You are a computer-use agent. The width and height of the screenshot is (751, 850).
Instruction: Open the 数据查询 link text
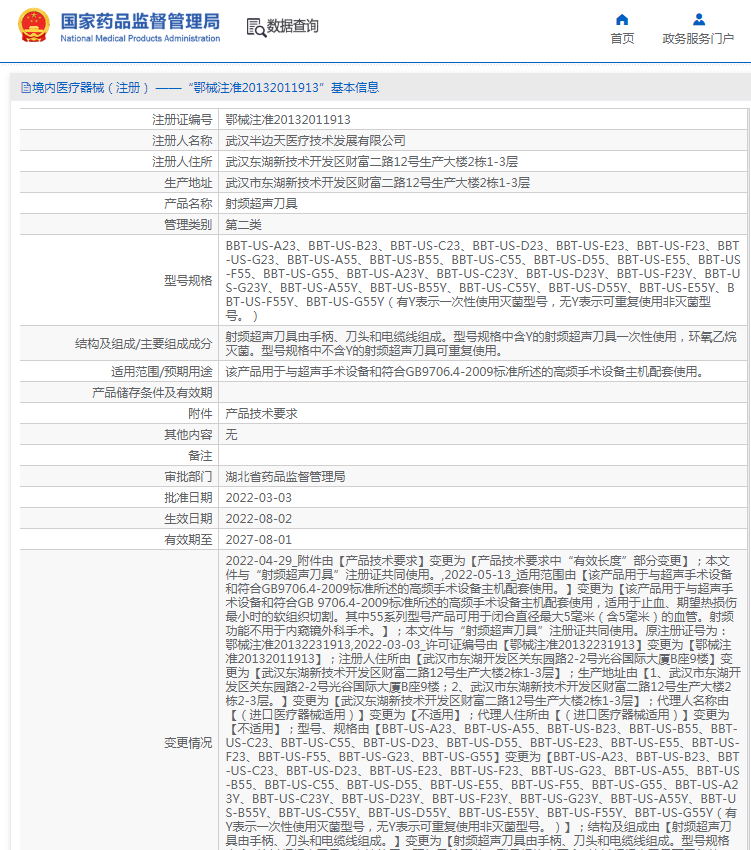click(293, 26)
